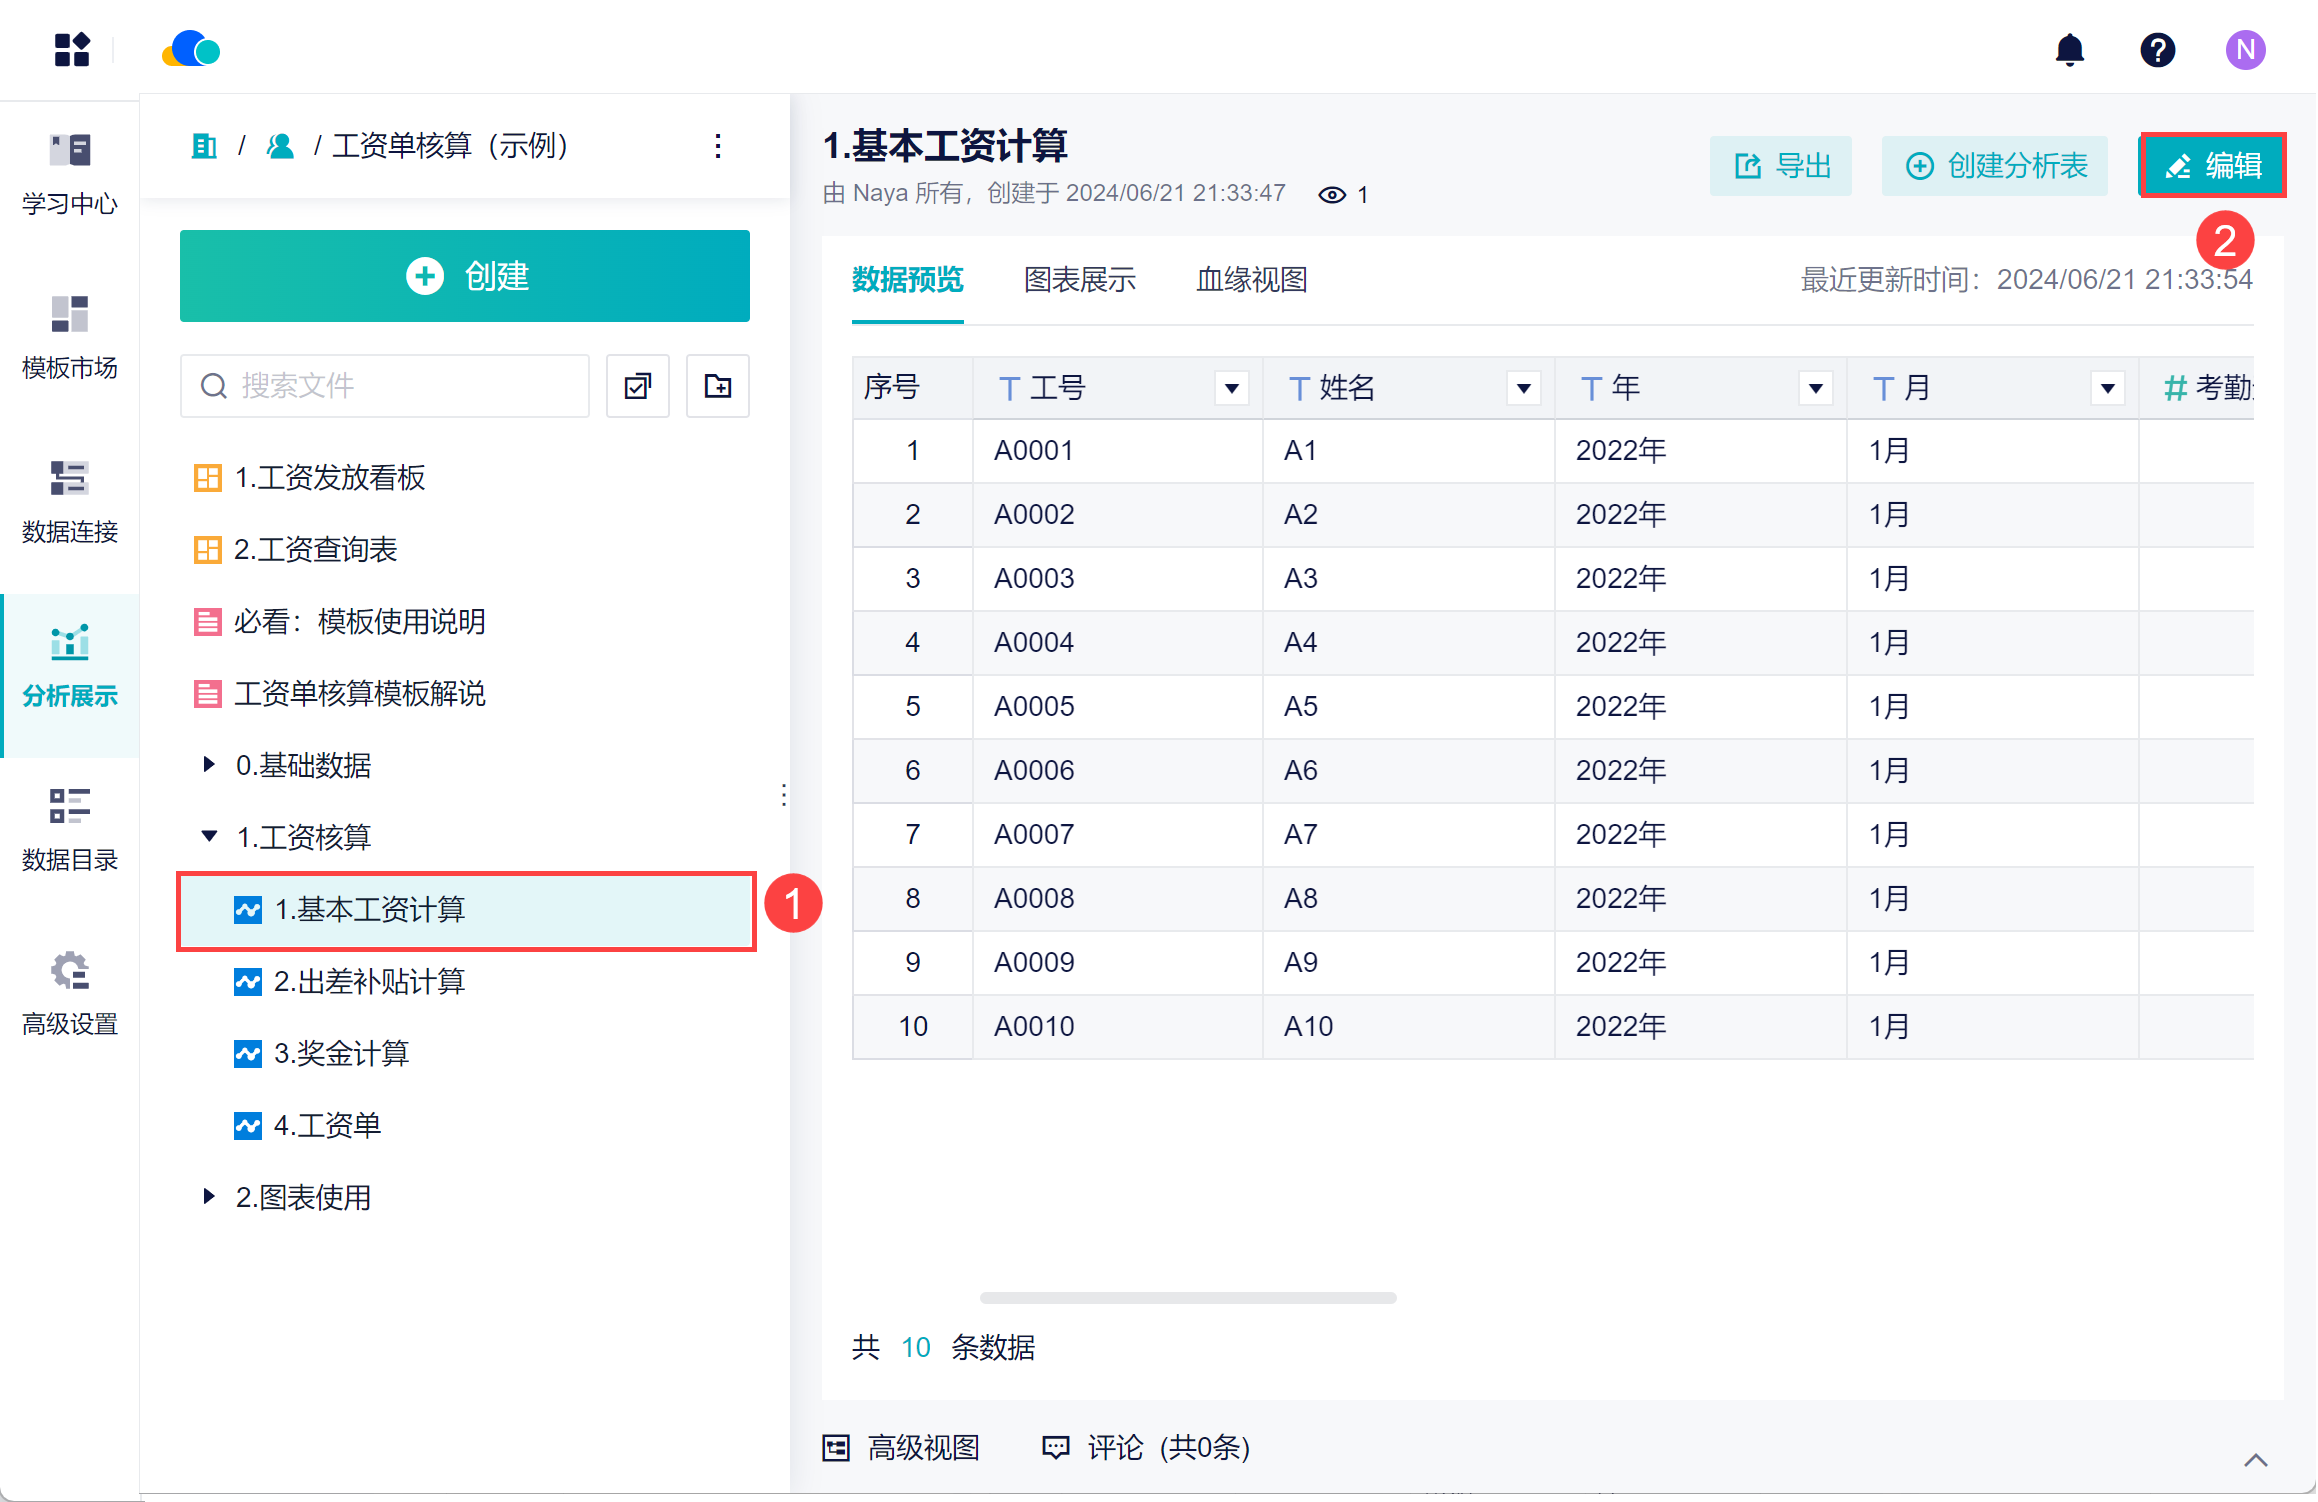Open the app grid launcher icon
This screenshot has width=2318, height=1502.
click(x=72, y=49)
